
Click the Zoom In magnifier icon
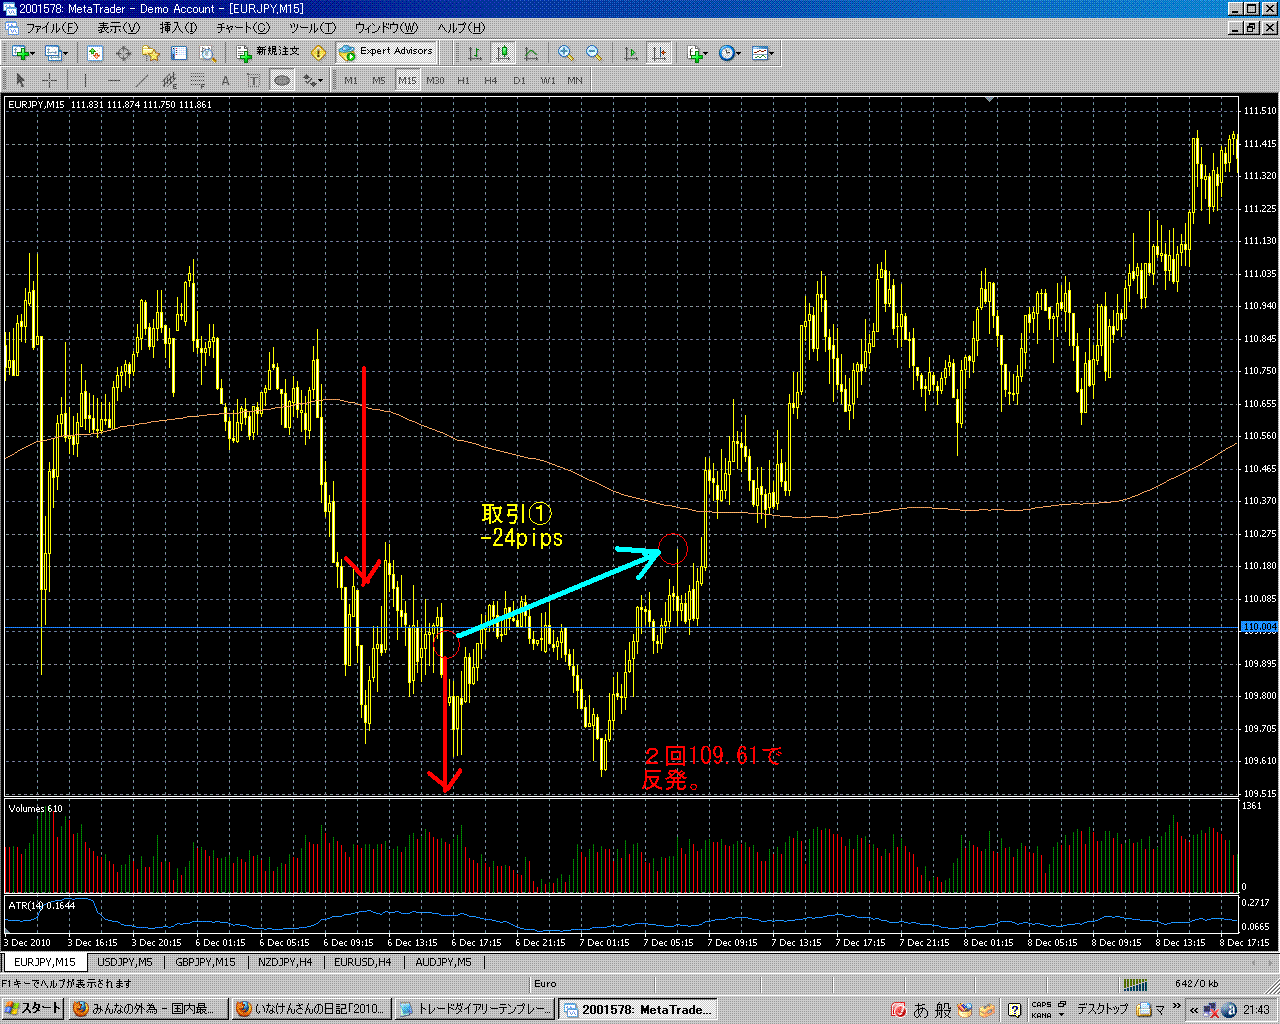(x=566, y=53)
